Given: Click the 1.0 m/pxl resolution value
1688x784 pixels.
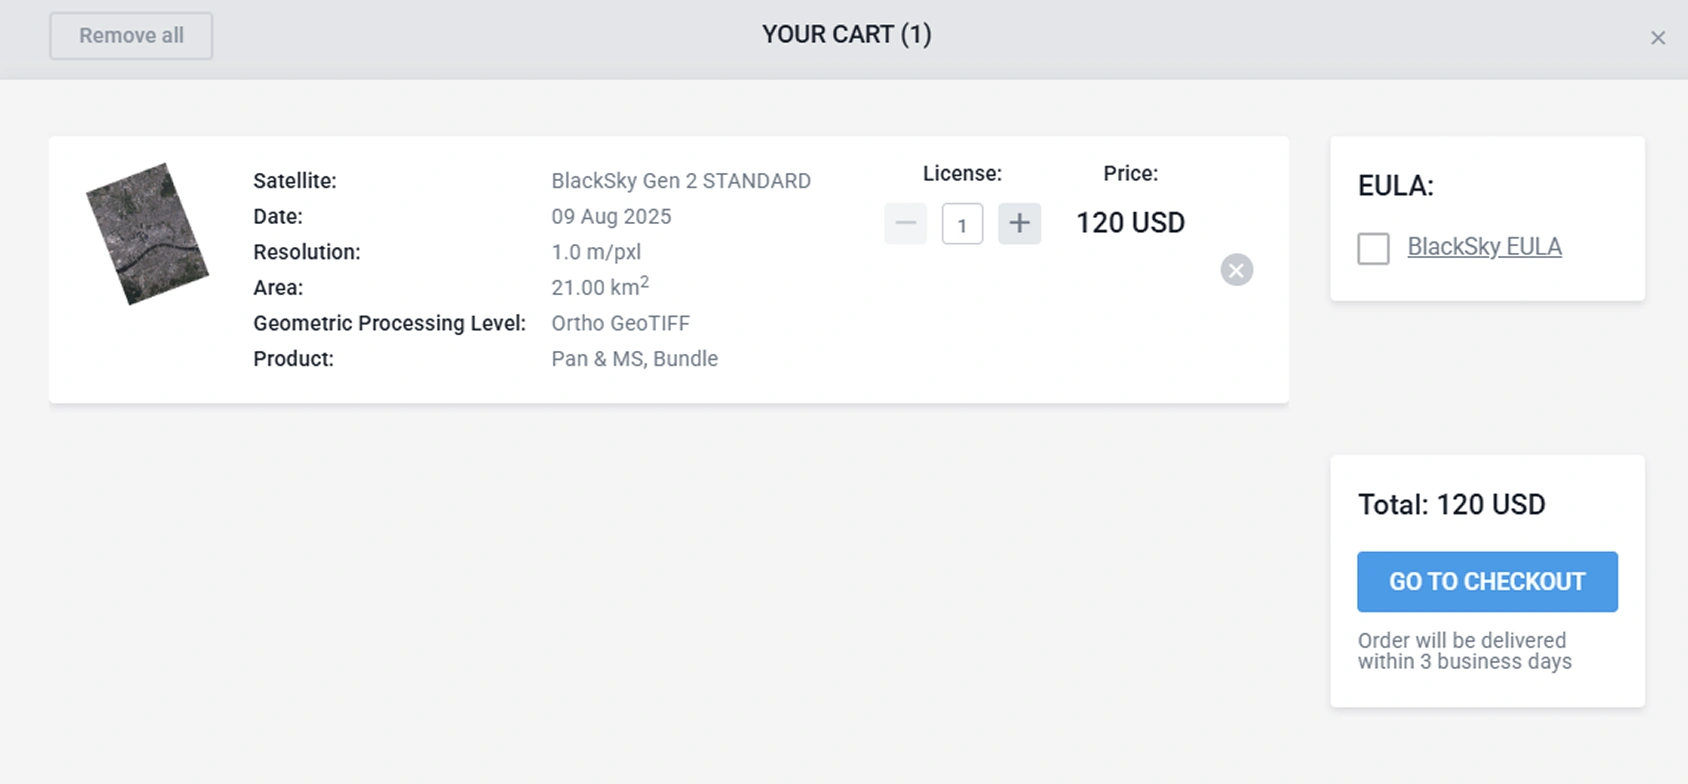Looking at the screenshot, I should click(x=596, y=252).
